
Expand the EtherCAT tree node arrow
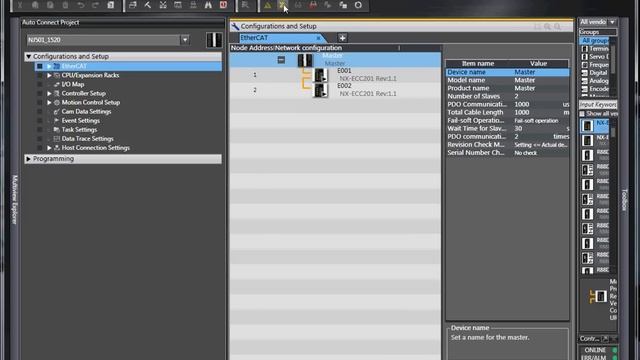click(x=49, y=66)
